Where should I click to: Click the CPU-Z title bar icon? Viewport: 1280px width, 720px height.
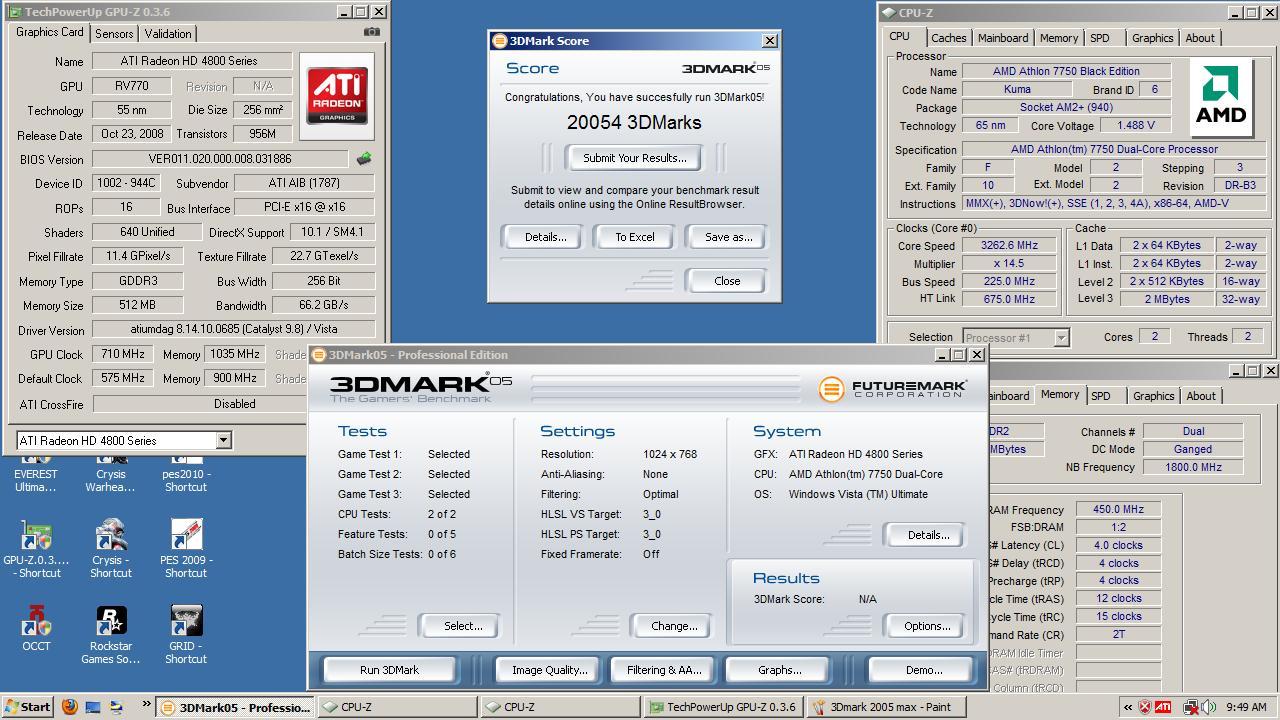[888, 13]
